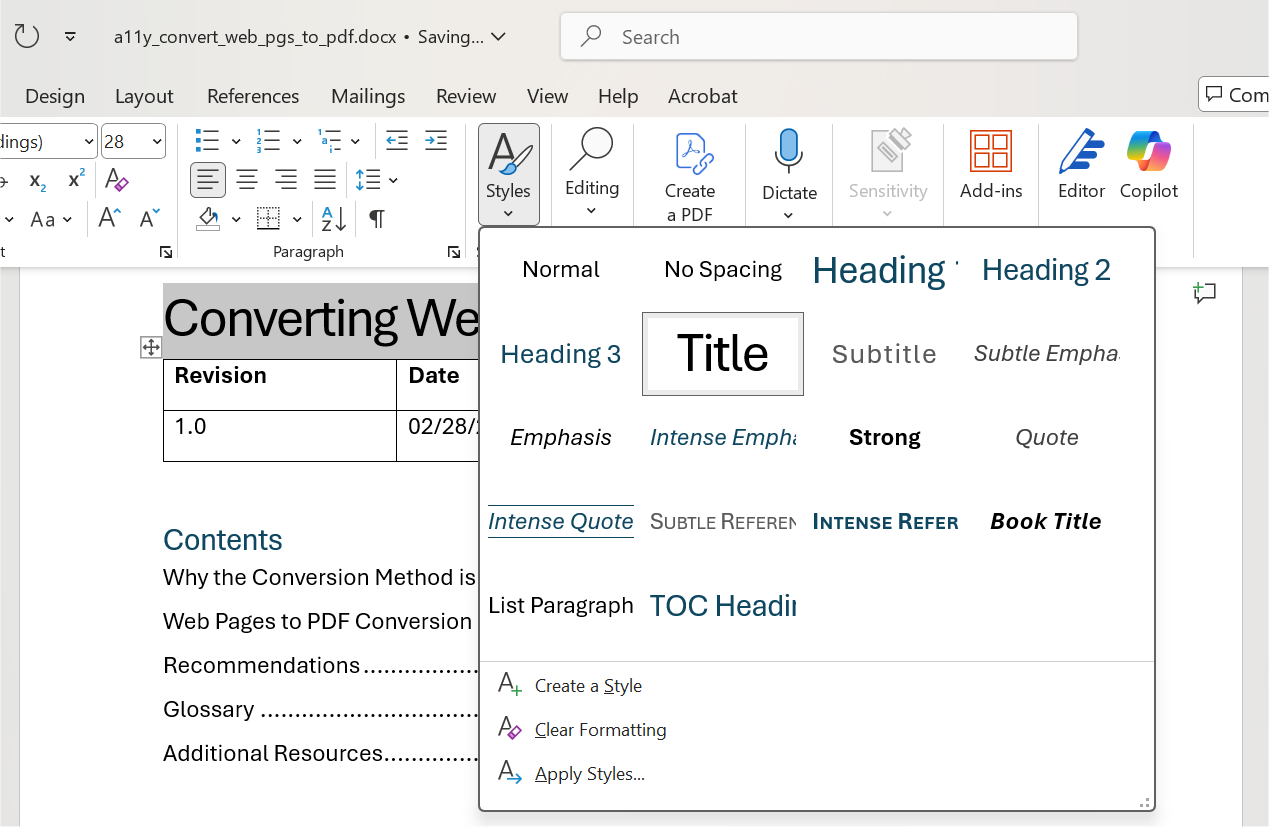Image resolution: width=1269 pixels, height=827 pixels.
Task: Increase indent of the paragraph
Action: (x=435, y=141)
